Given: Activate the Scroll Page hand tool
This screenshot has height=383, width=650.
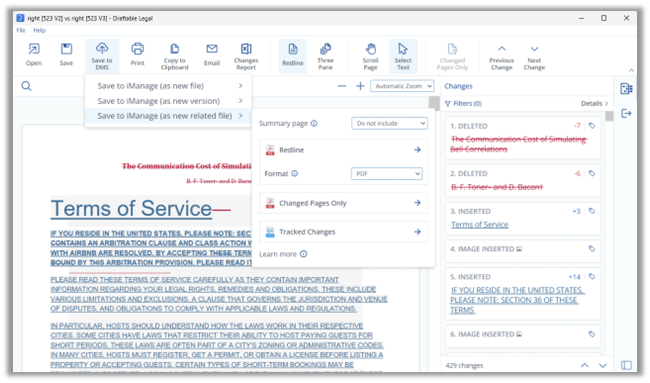Looking at the screenshot, I should pyautogui.click(x=370, y=56).
